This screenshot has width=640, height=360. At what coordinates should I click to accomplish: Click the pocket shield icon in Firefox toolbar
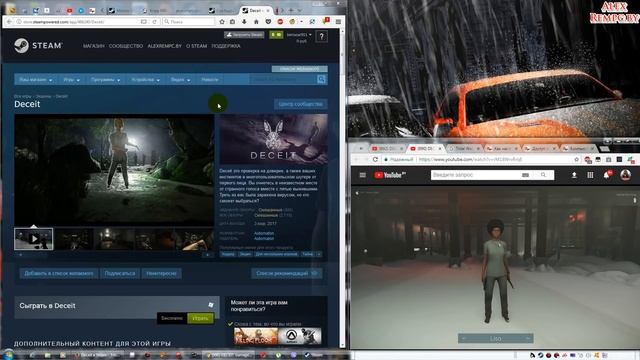click(x=268, y=22)
